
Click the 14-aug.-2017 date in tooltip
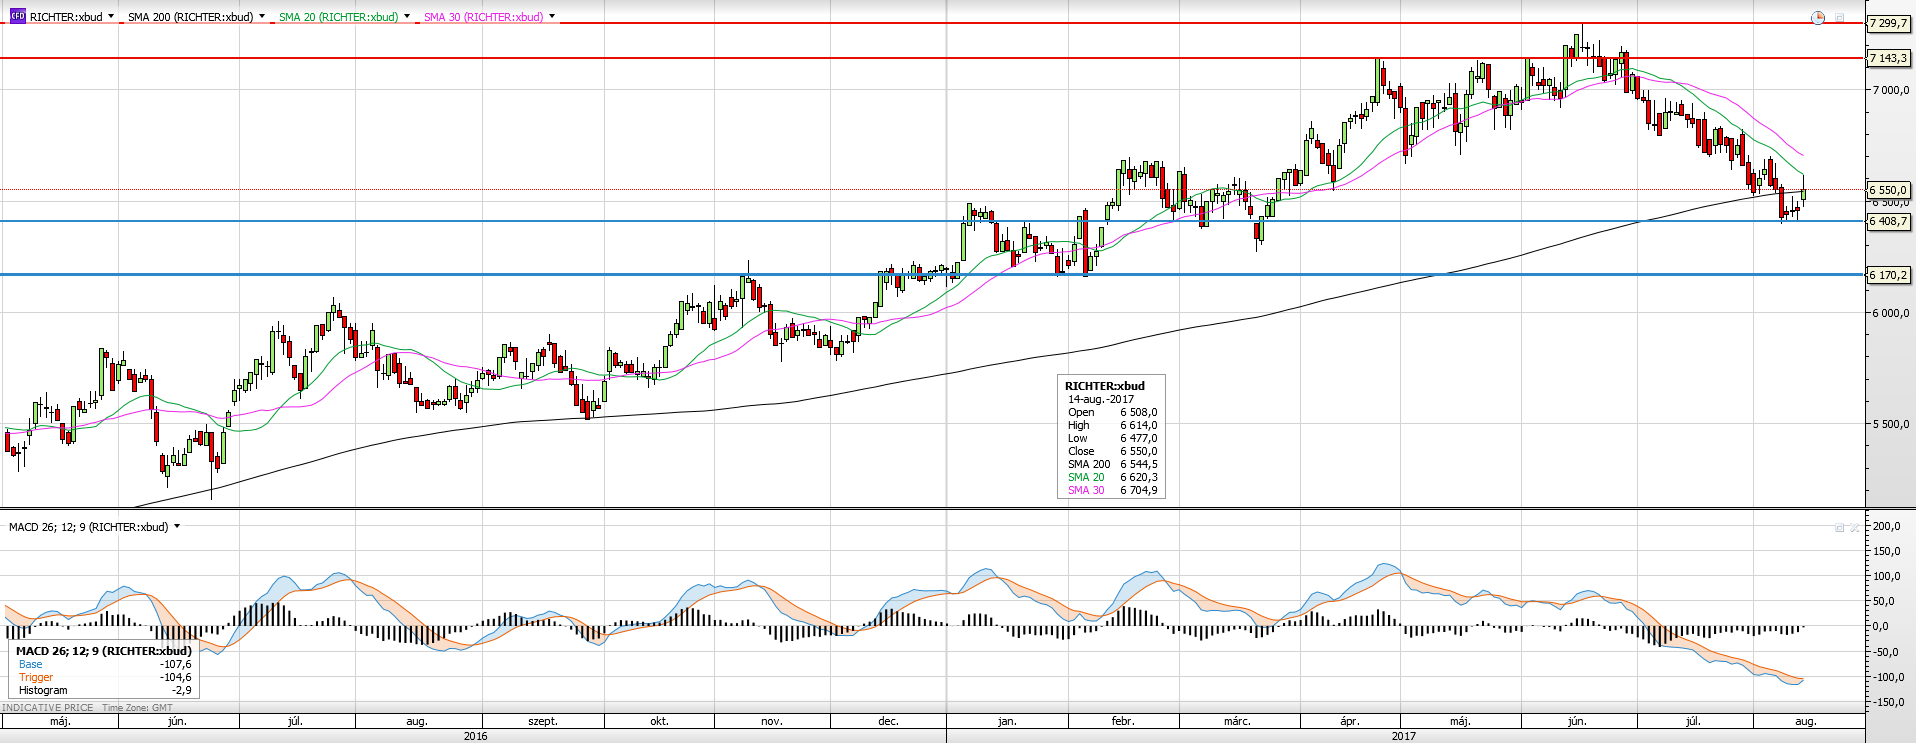point(1101,399)
